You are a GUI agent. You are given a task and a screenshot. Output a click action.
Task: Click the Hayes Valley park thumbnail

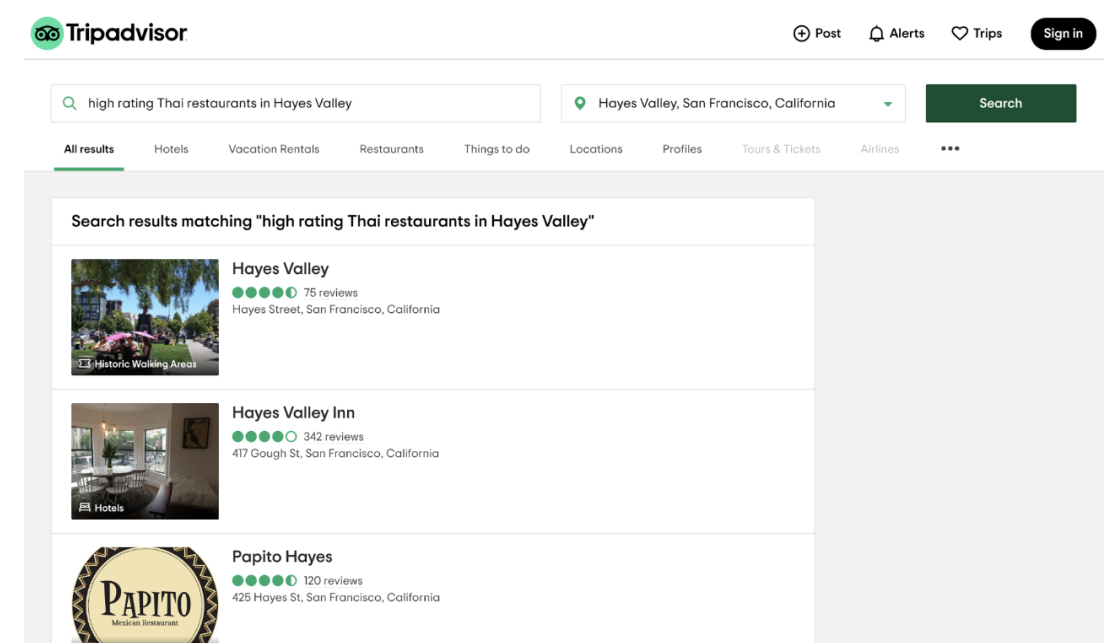pyautogui.click(x=145, y=317)
